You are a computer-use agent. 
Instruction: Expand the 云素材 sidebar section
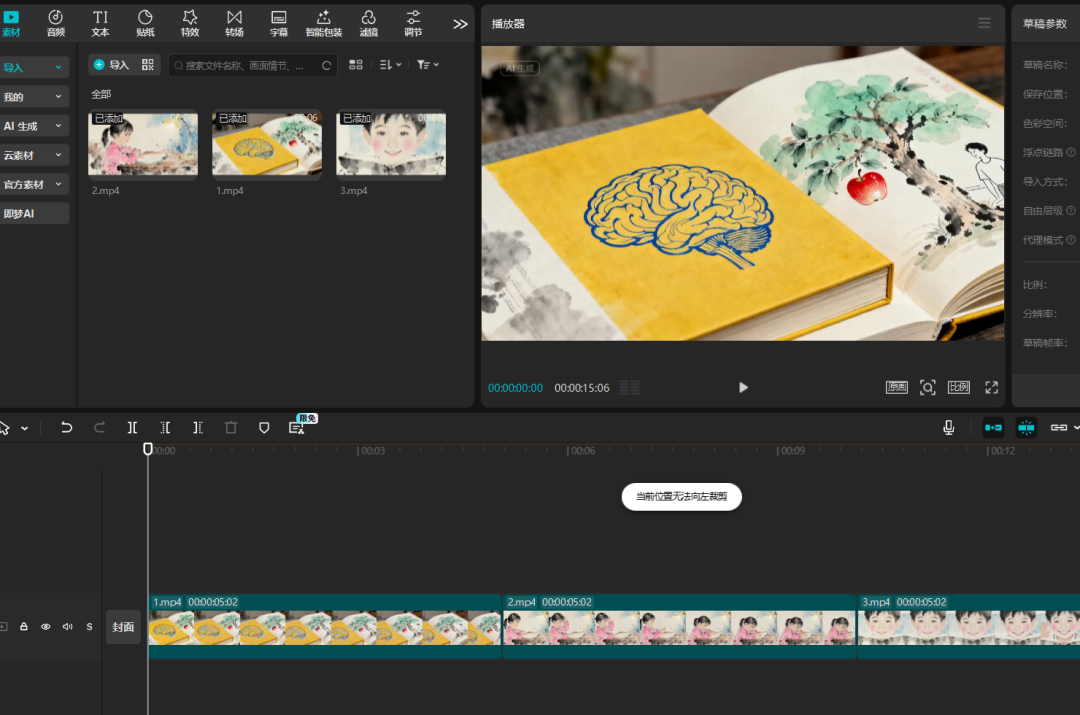tap(34, 155)
